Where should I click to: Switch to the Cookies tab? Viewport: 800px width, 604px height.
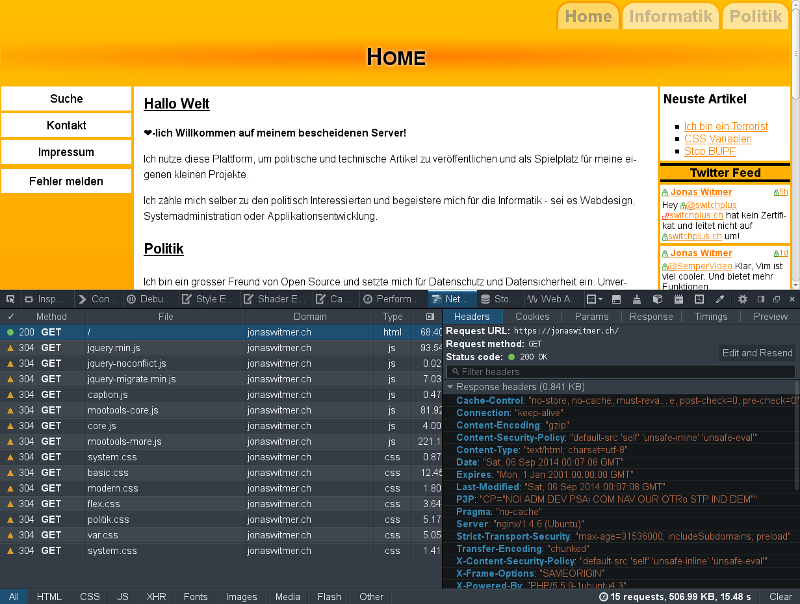coord(533,316)
